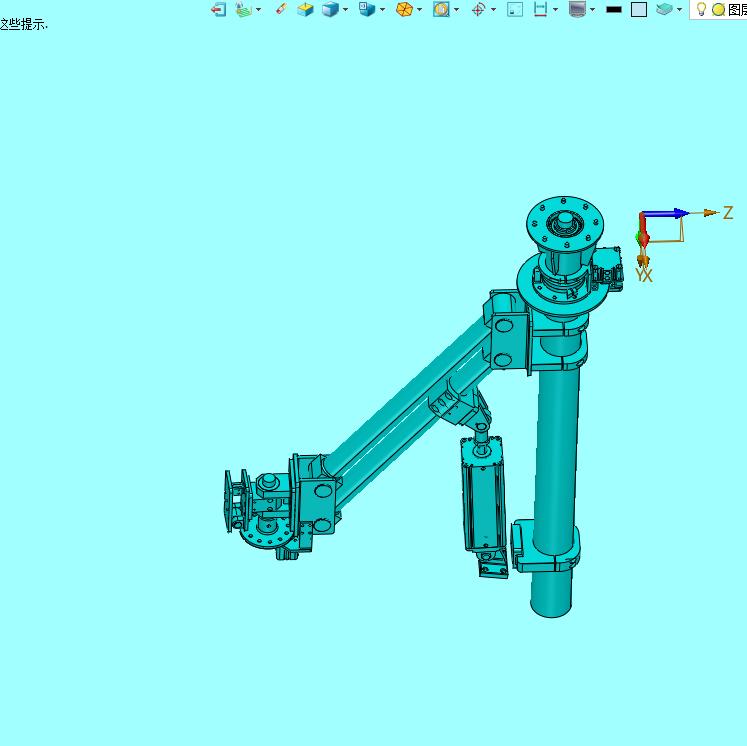Image resolution: width=747 pixels, height=746 pixels.
Task: Click the teal layer stack icon
Action: (665, 9)
